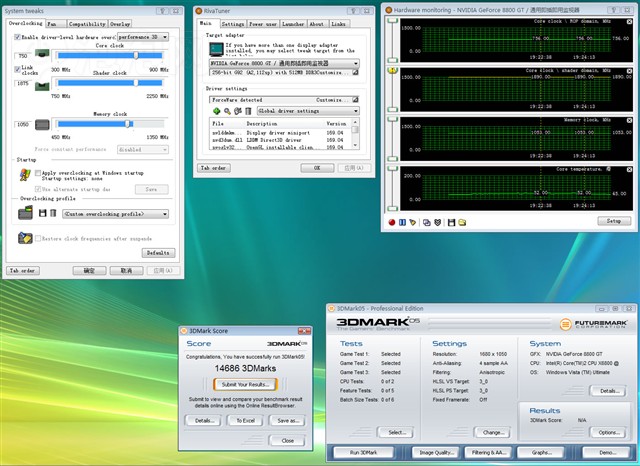The height and width of the screenshot is (466, 640).
Task: Delete overclocking profile with trash icon
Action: point(53,213)
